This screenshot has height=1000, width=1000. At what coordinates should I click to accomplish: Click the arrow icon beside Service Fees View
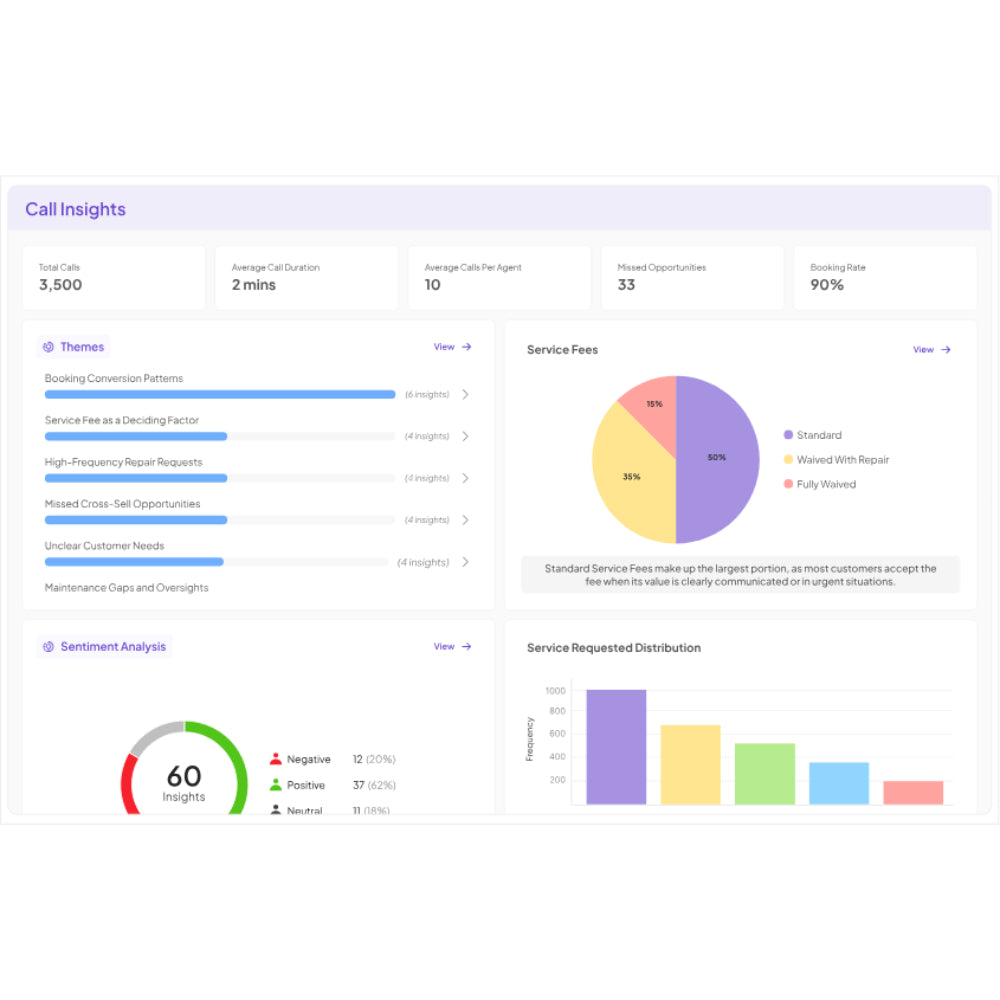pos(944,349)
